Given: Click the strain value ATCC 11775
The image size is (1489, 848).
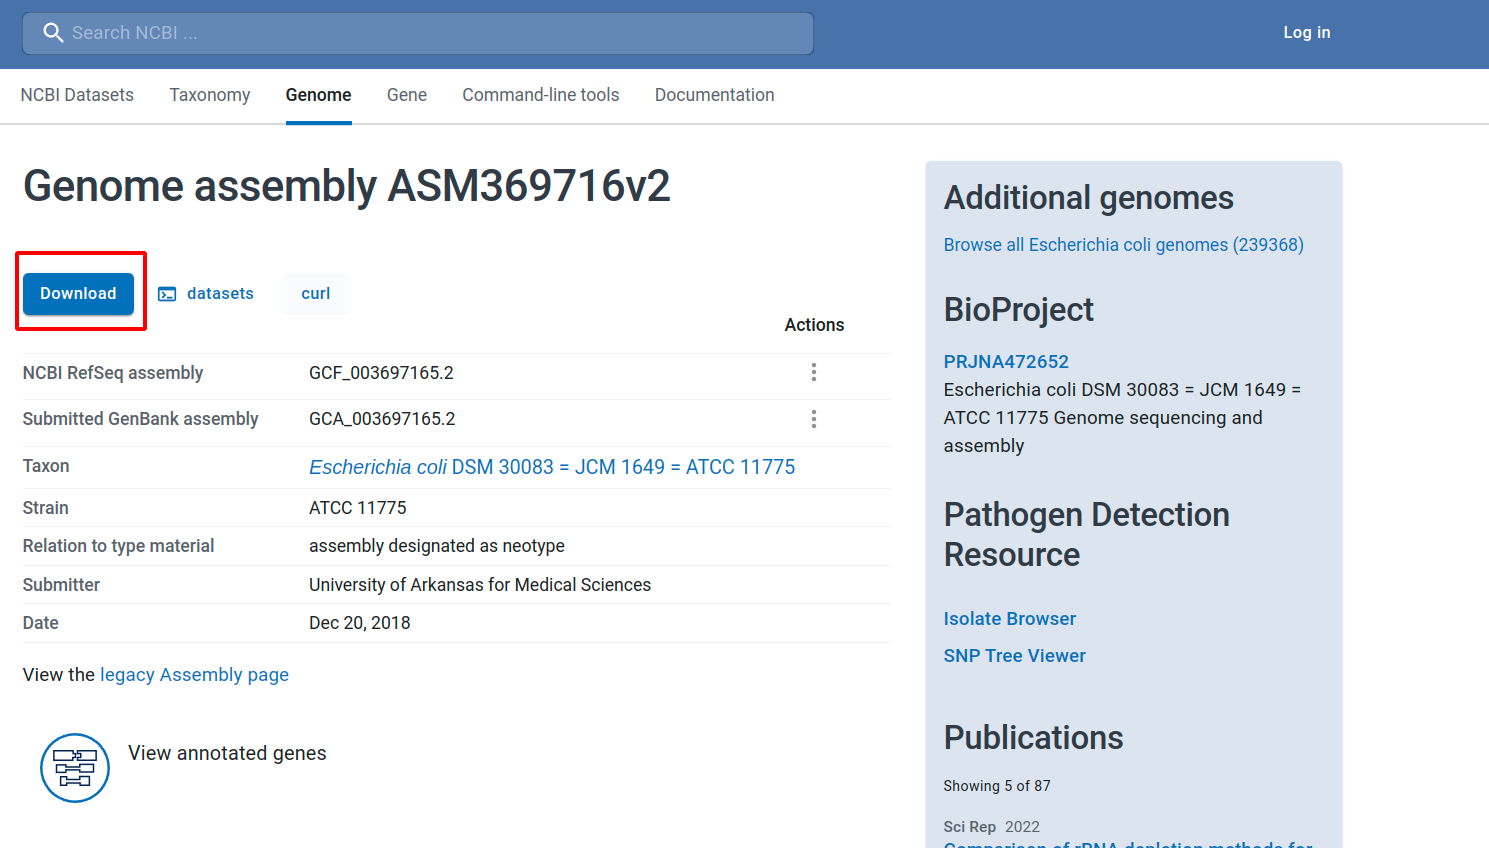Looking at the screenshot, I should (358, 508).
